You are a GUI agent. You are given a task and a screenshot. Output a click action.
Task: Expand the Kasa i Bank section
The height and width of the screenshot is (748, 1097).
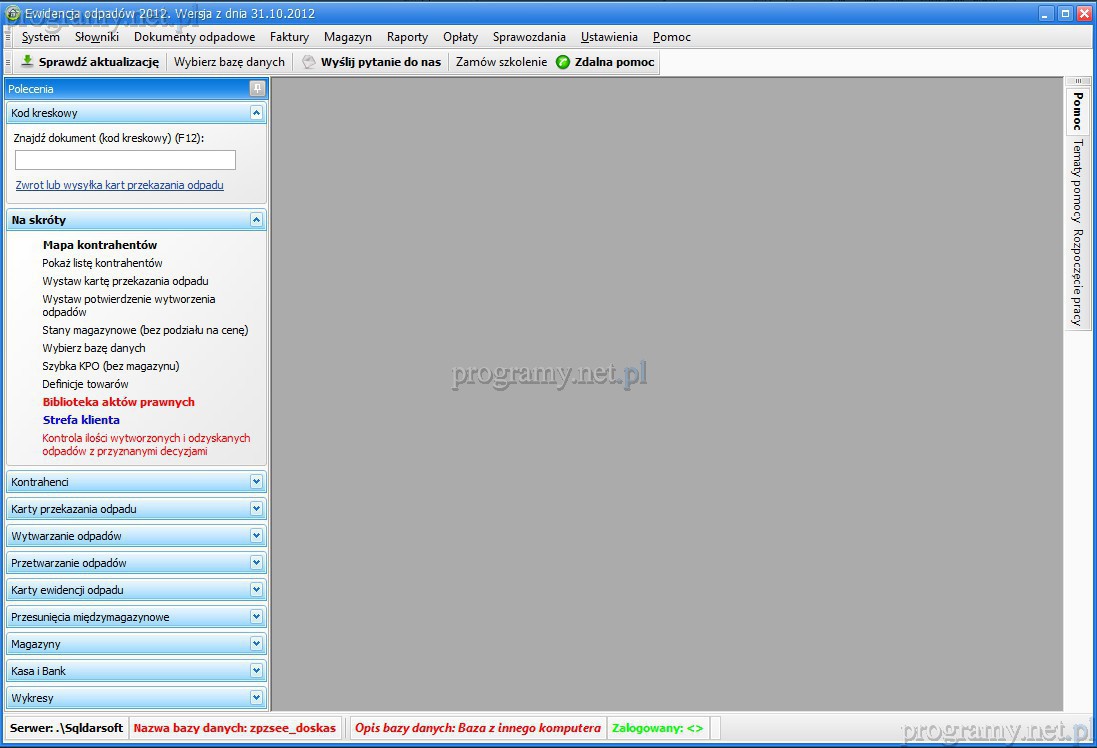(256, 671)
